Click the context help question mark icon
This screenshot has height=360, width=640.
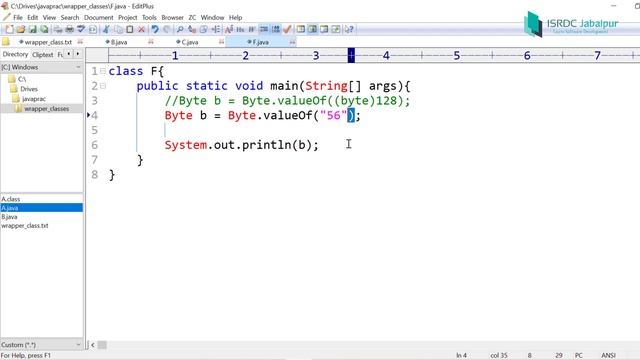pyautogui.click(x=349, y=29)
